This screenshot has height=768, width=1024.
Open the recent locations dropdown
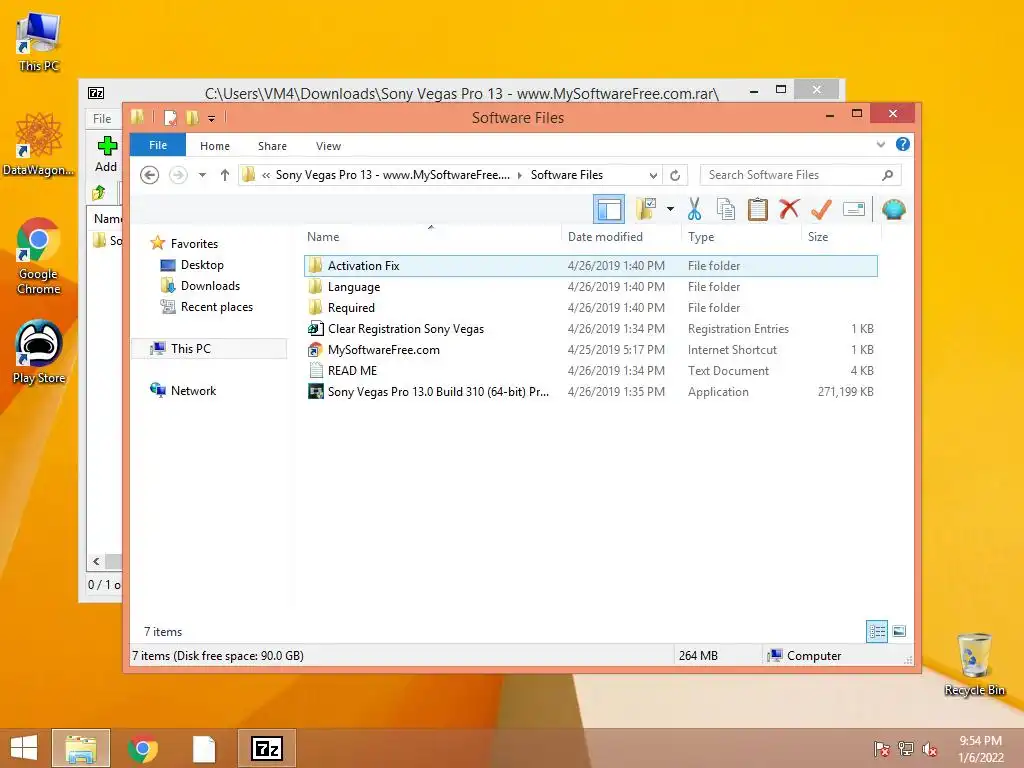202,175
